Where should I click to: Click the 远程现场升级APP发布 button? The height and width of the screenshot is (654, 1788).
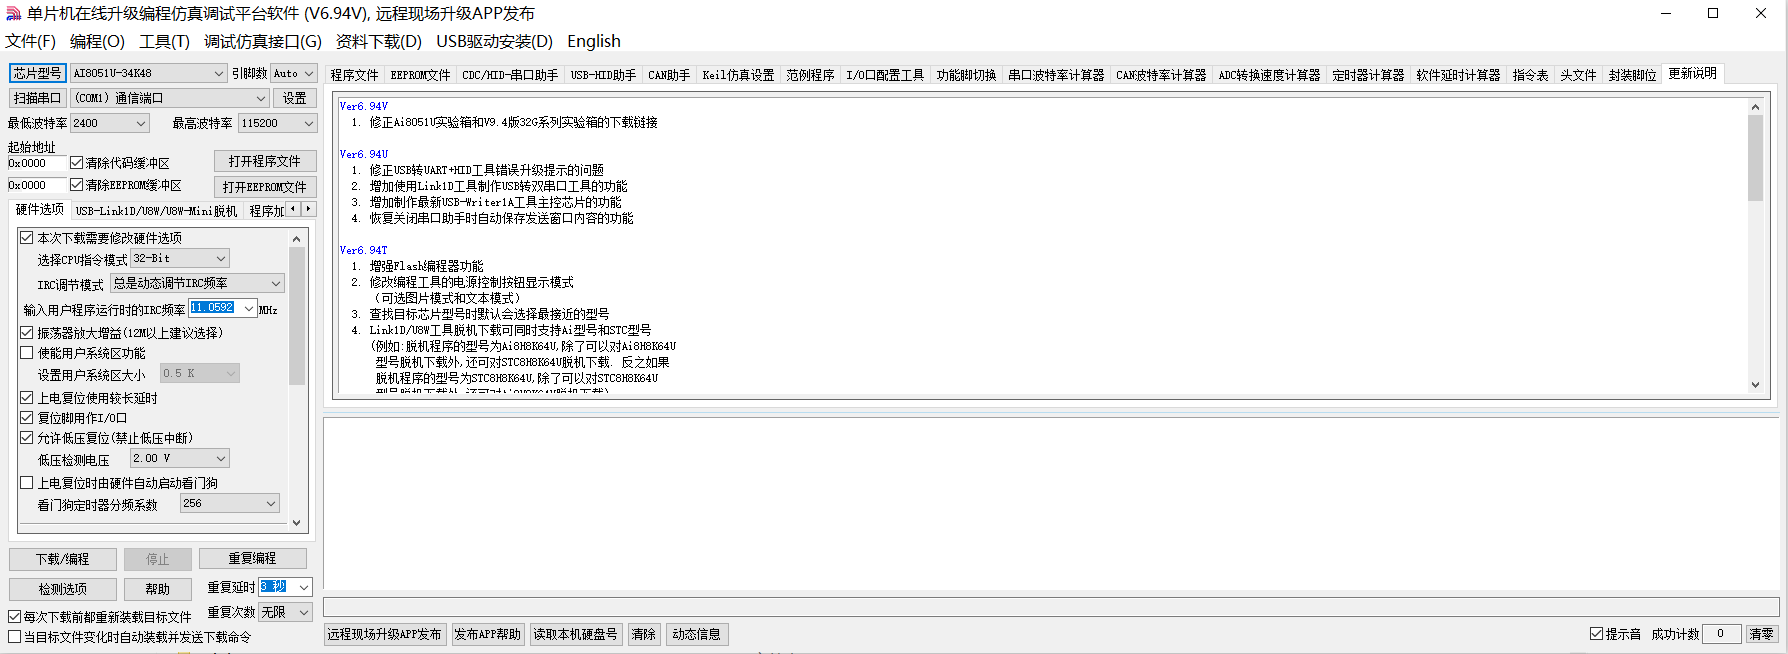pyautogui.click(x=384, y=634)
